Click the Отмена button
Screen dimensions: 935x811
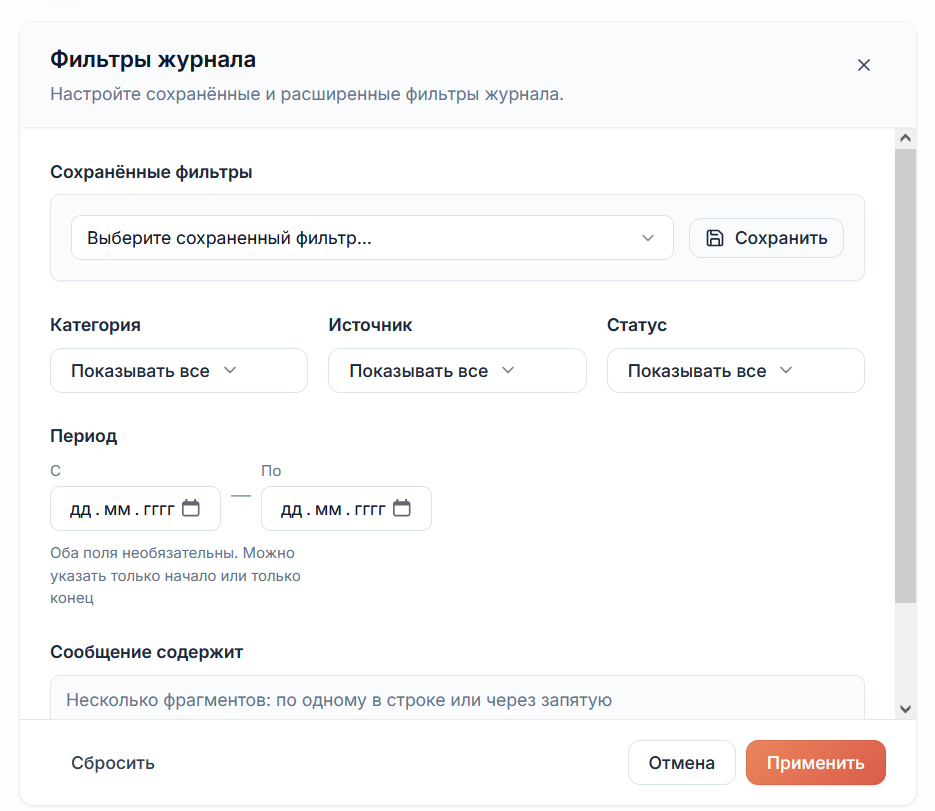[682, 763]
